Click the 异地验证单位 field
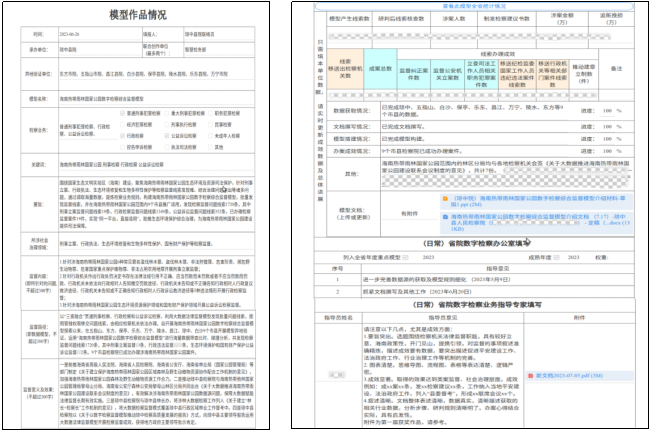This screenshot has height=430, width=652. (156, 74)
